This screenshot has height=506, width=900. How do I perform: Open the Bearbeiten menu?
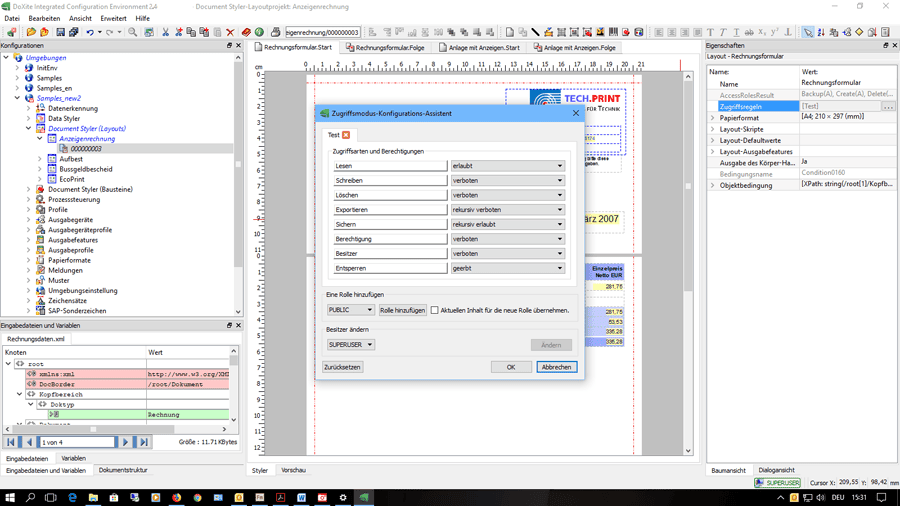click(44, 18)
